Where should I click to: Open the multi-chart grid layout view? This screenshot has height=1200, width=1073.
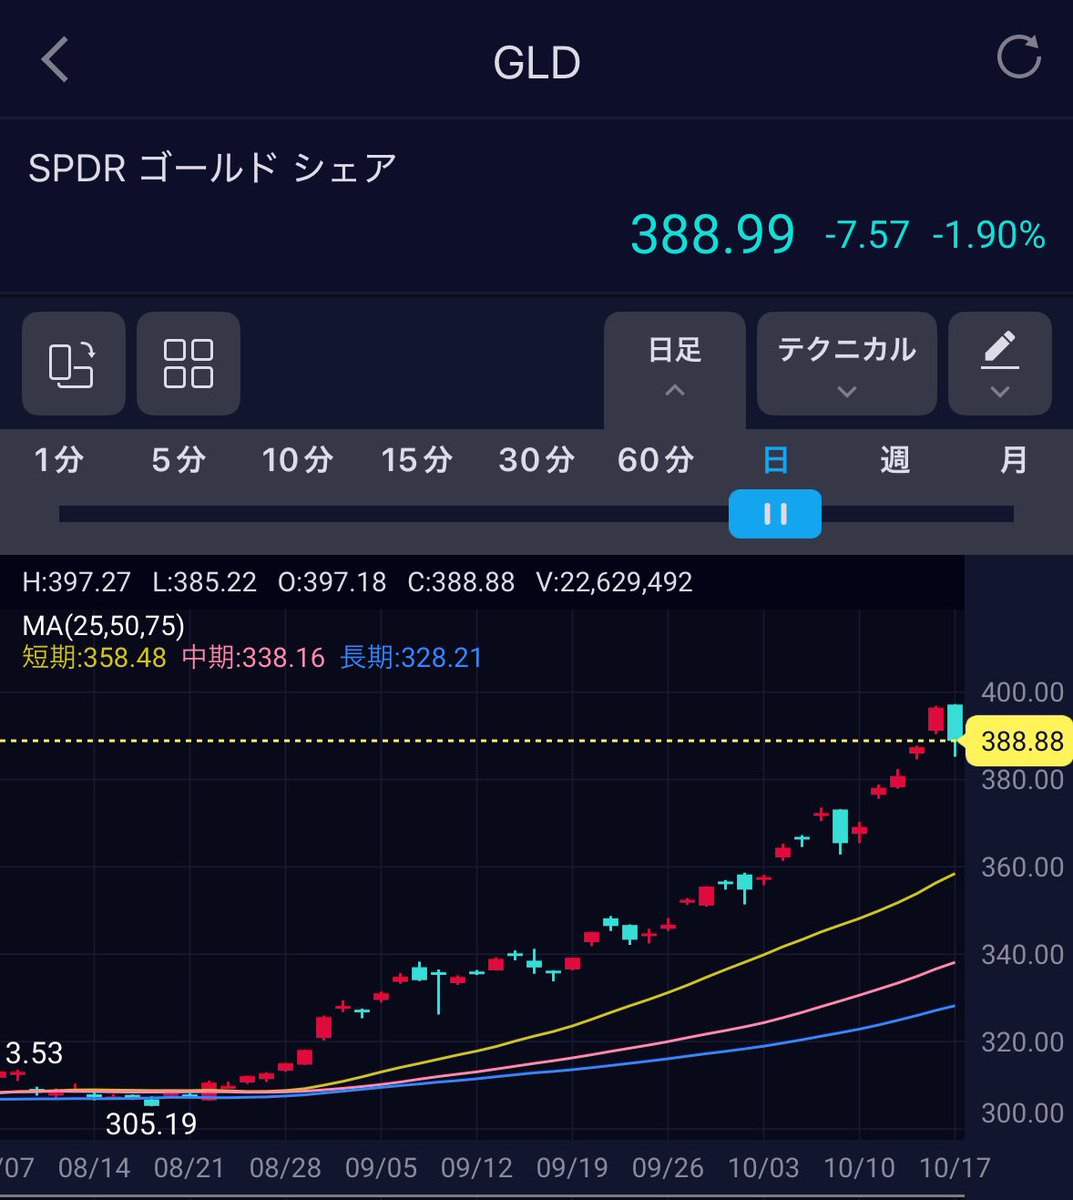188,363
